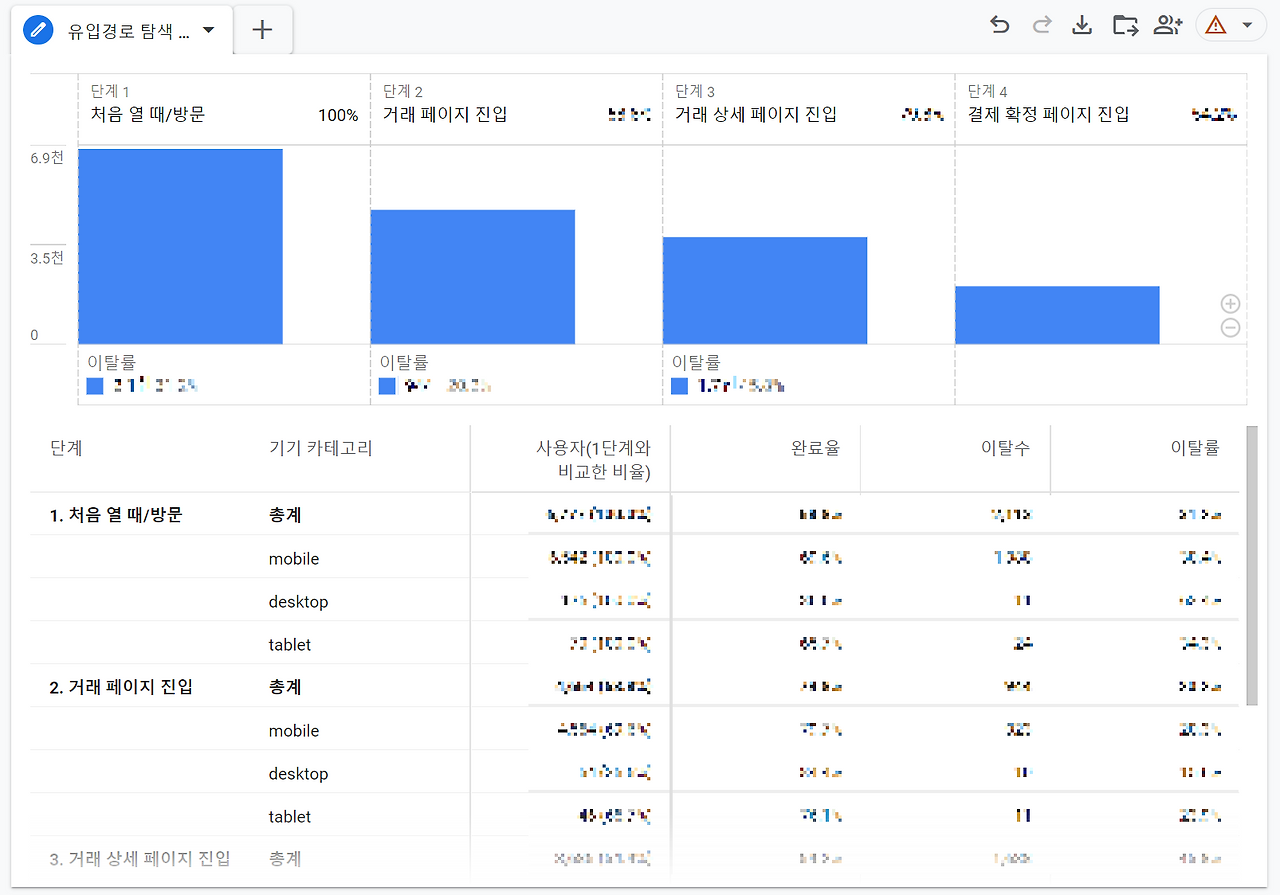Export the exploration via the folder icon
The height and width of the screenshot is (895, 1280).
1124,24
